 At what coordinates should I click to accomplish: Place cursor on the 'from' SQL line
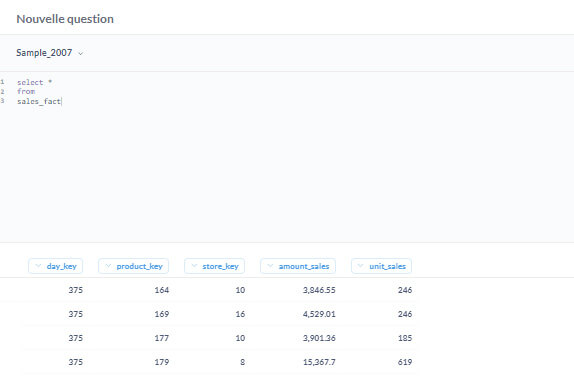[26, 92]
